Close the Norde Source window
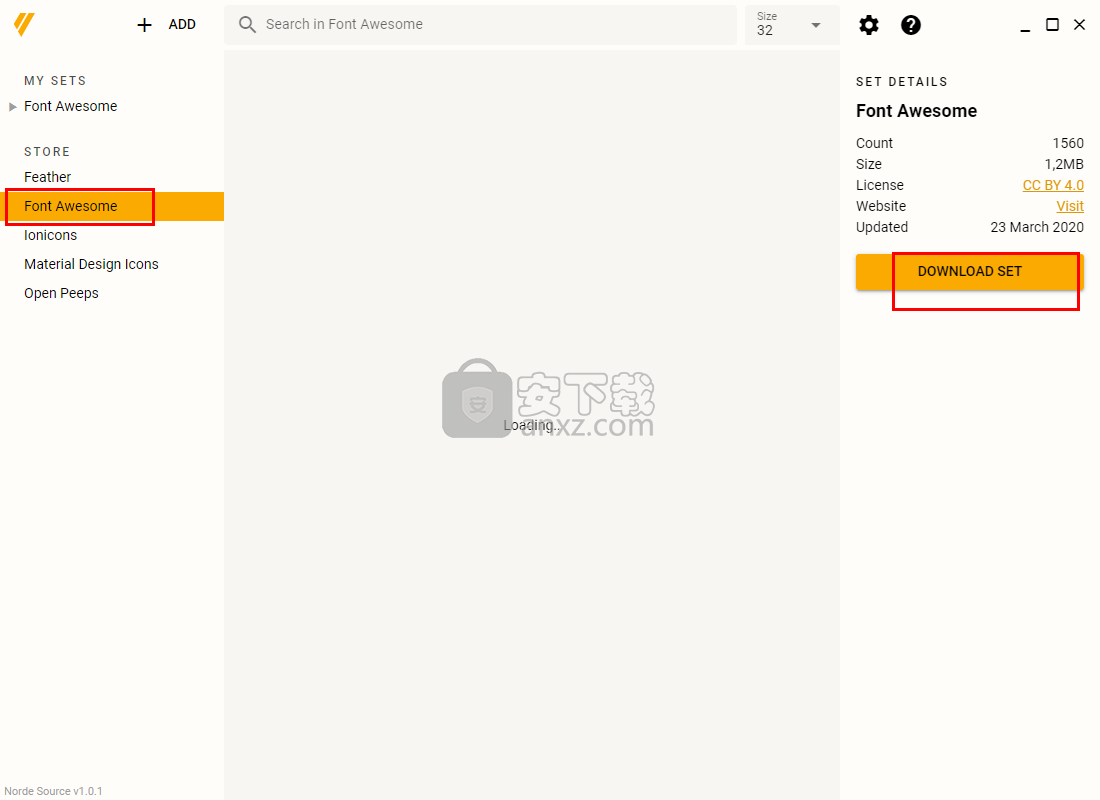 [1080, 25]
